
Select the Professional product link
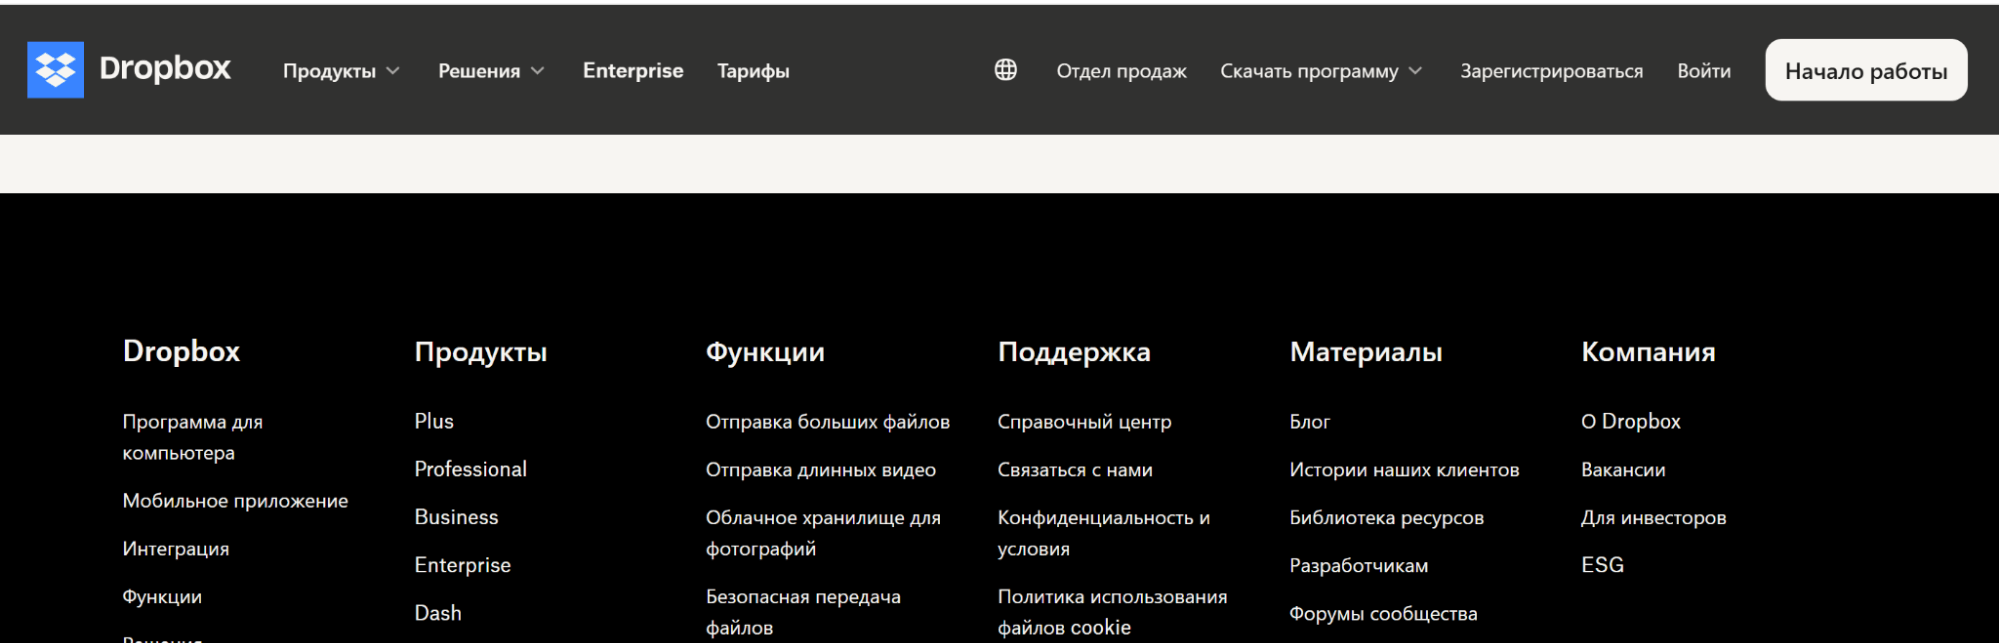click(x=470, y=469)
